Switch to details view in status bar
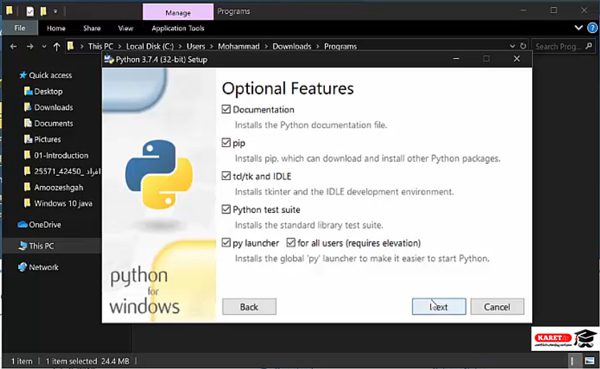600x369 pixels. [572, 361]
